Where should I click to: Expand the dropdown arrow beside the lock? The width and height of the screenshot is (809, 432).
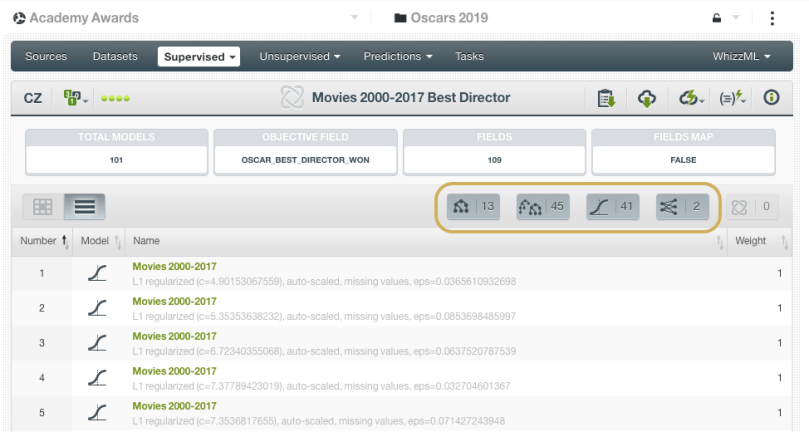736,18
